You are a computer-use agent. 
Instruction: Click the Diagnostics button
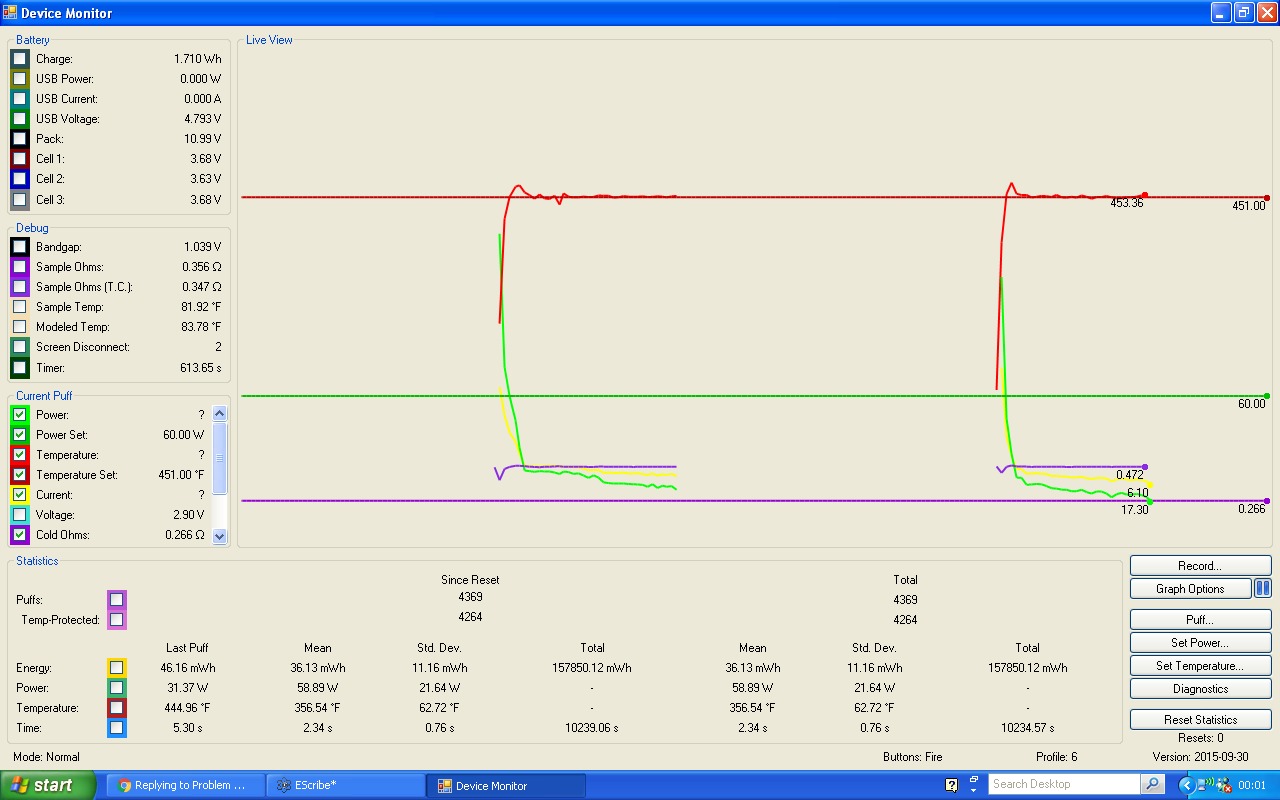tap(1200, 689)
